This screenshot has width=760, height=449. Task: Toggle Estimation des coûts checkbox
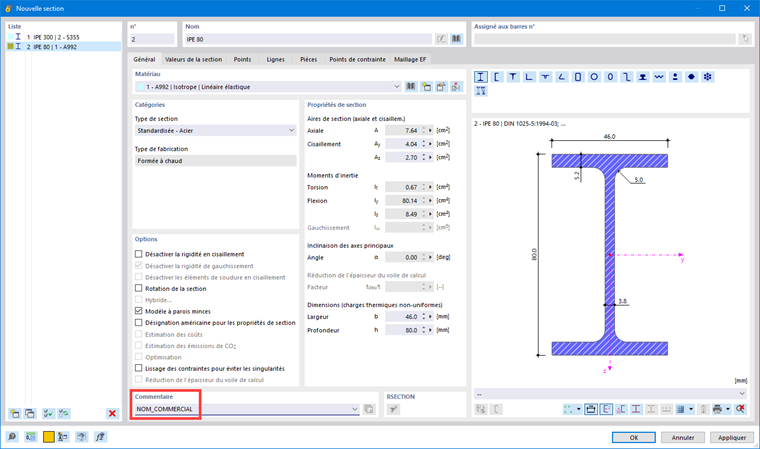click(x=139, y=334)
